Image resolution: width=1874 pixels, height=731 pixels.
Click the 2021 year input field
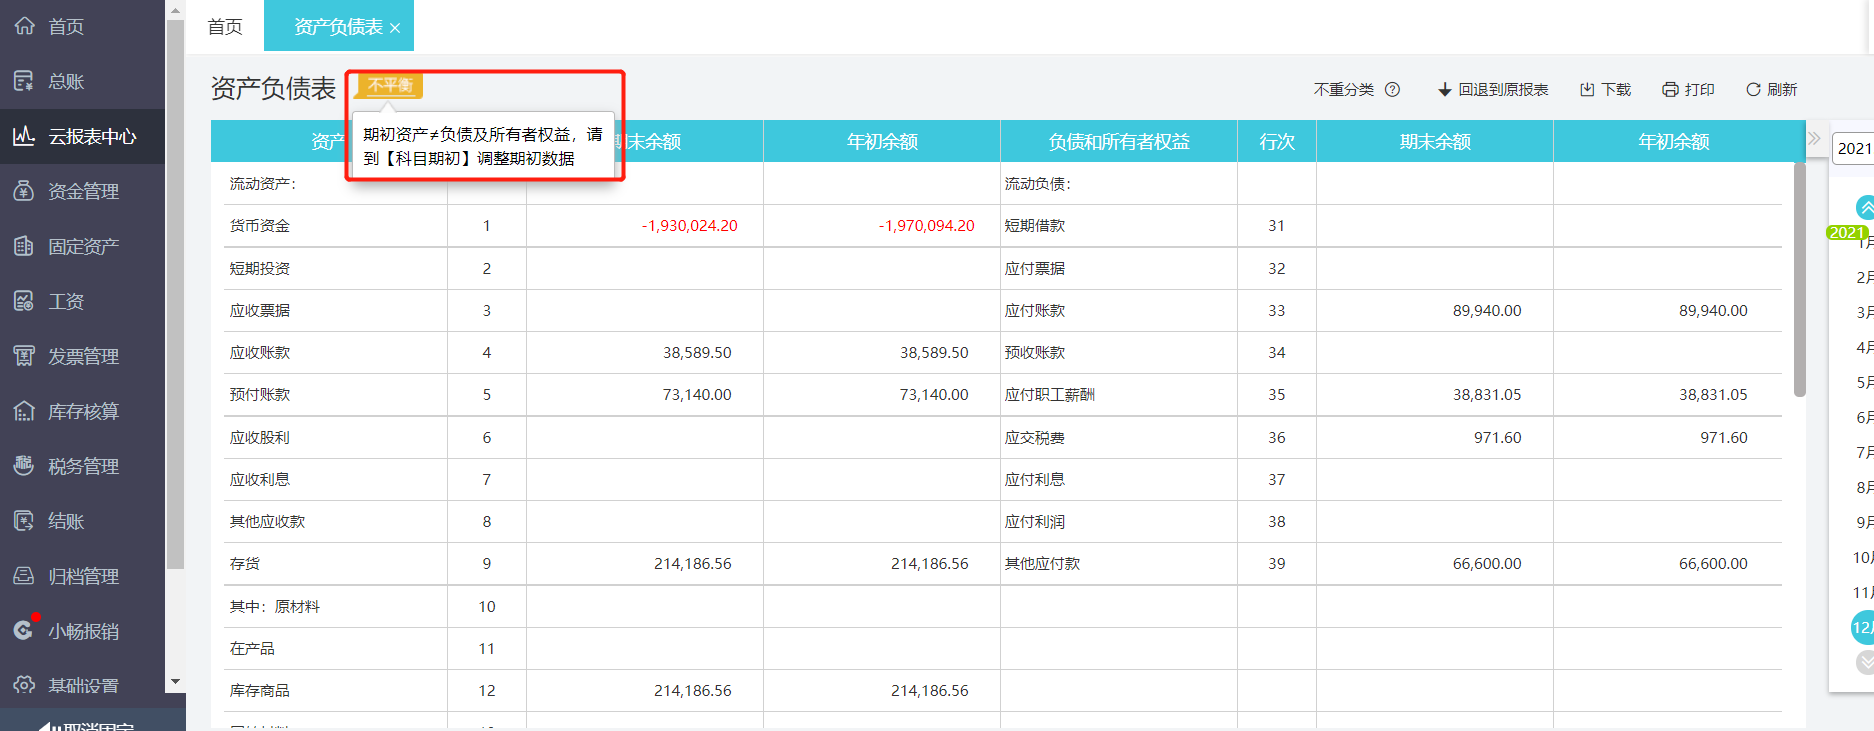1853,148
